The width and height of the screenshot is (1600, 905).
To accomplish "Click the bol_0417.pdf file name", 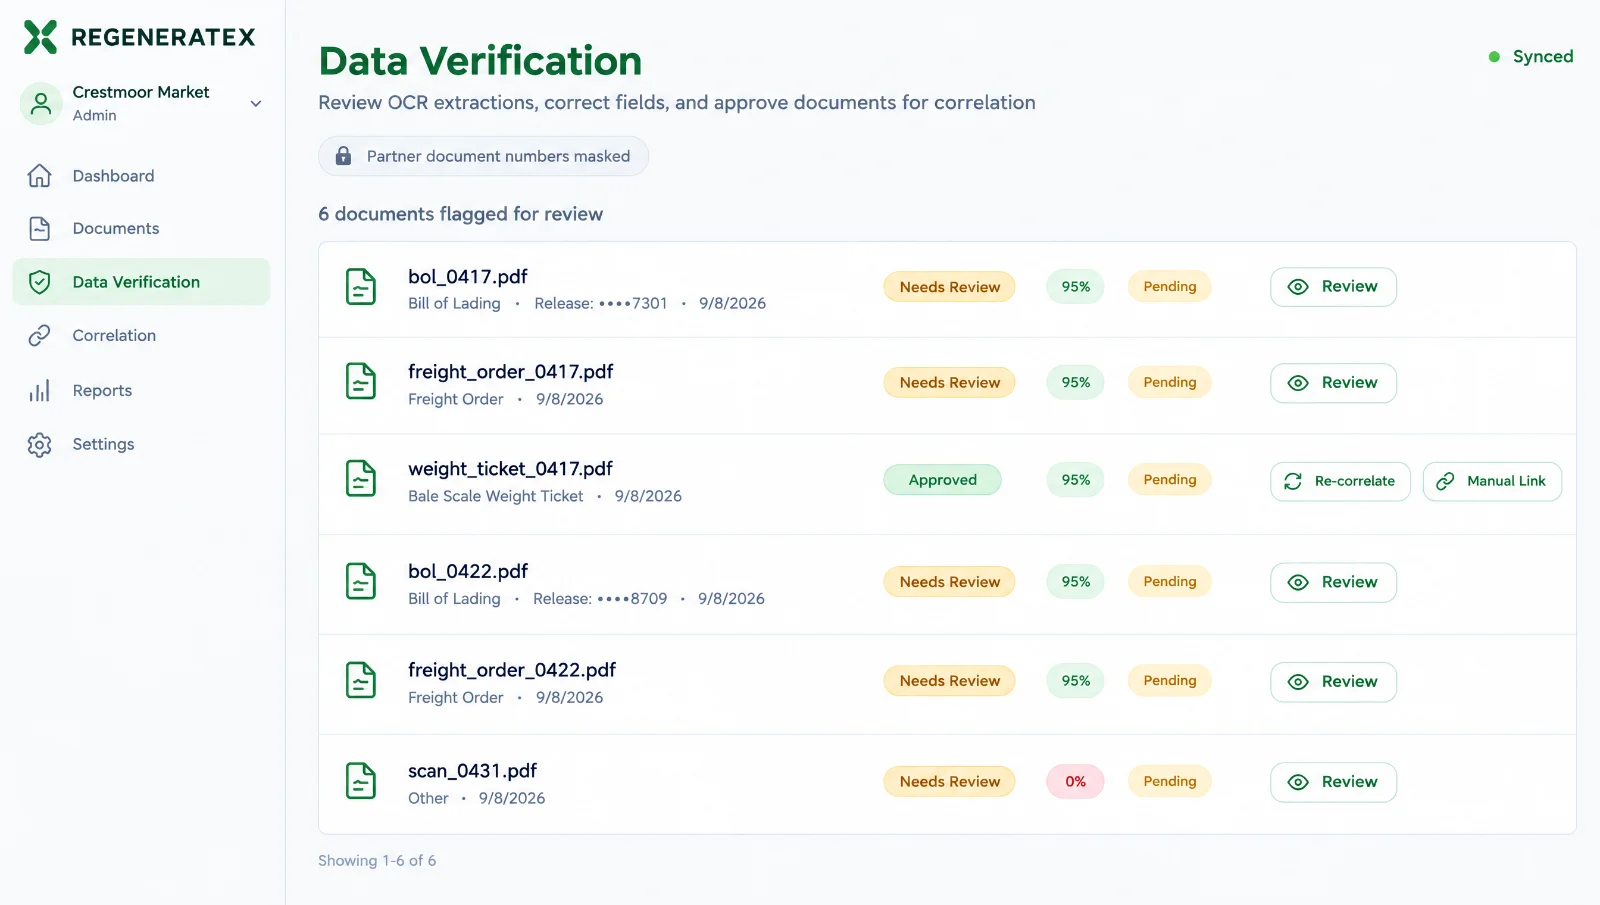I will 467,277.
